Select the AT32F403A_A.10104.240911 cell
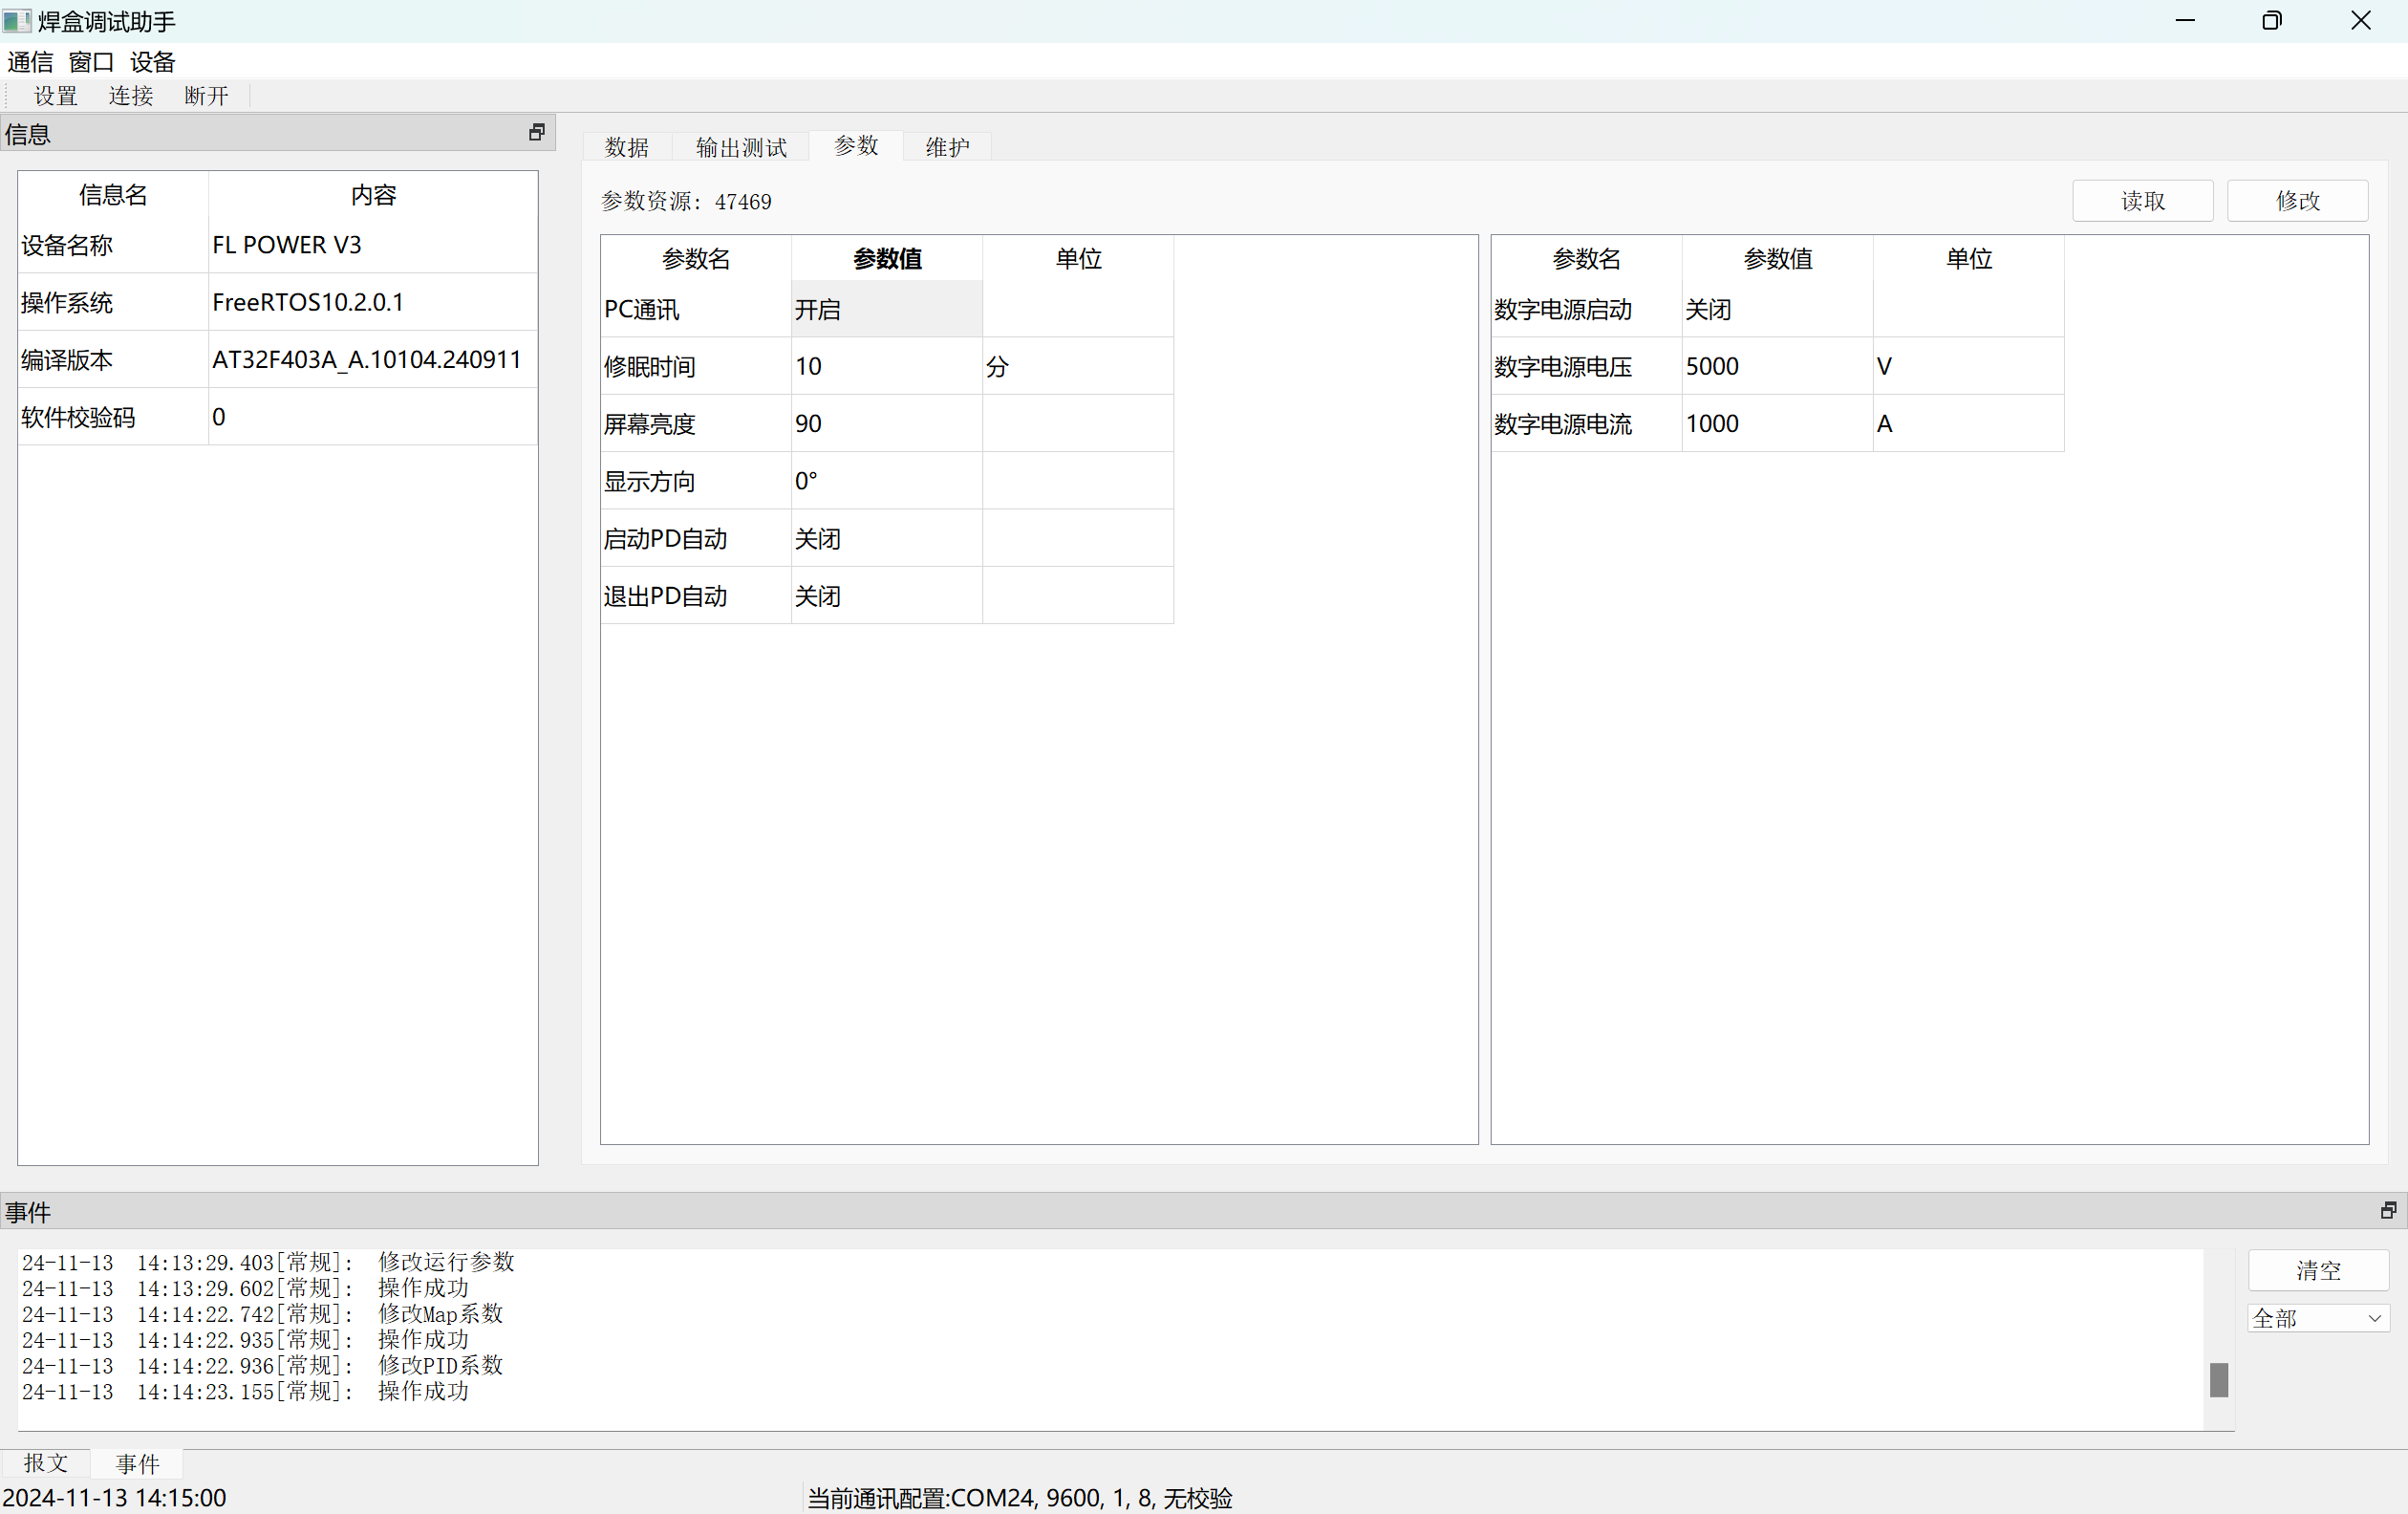This screenshot has width=2408, height=1514. 373,359
